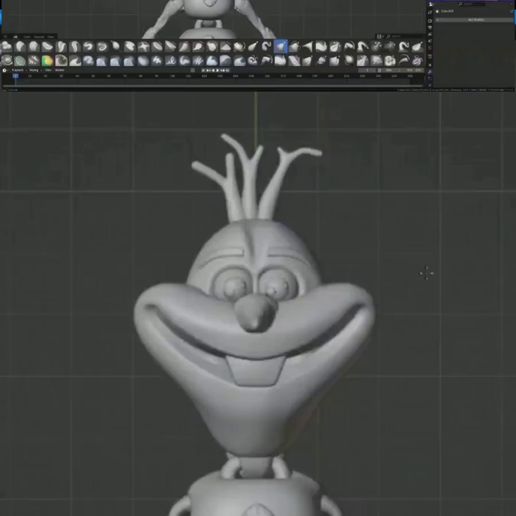Image resolution: width=516 pixels, height=516 pixels.
Task: Select the last brush in the top shelf row
Action: click(x=417, y=47)
